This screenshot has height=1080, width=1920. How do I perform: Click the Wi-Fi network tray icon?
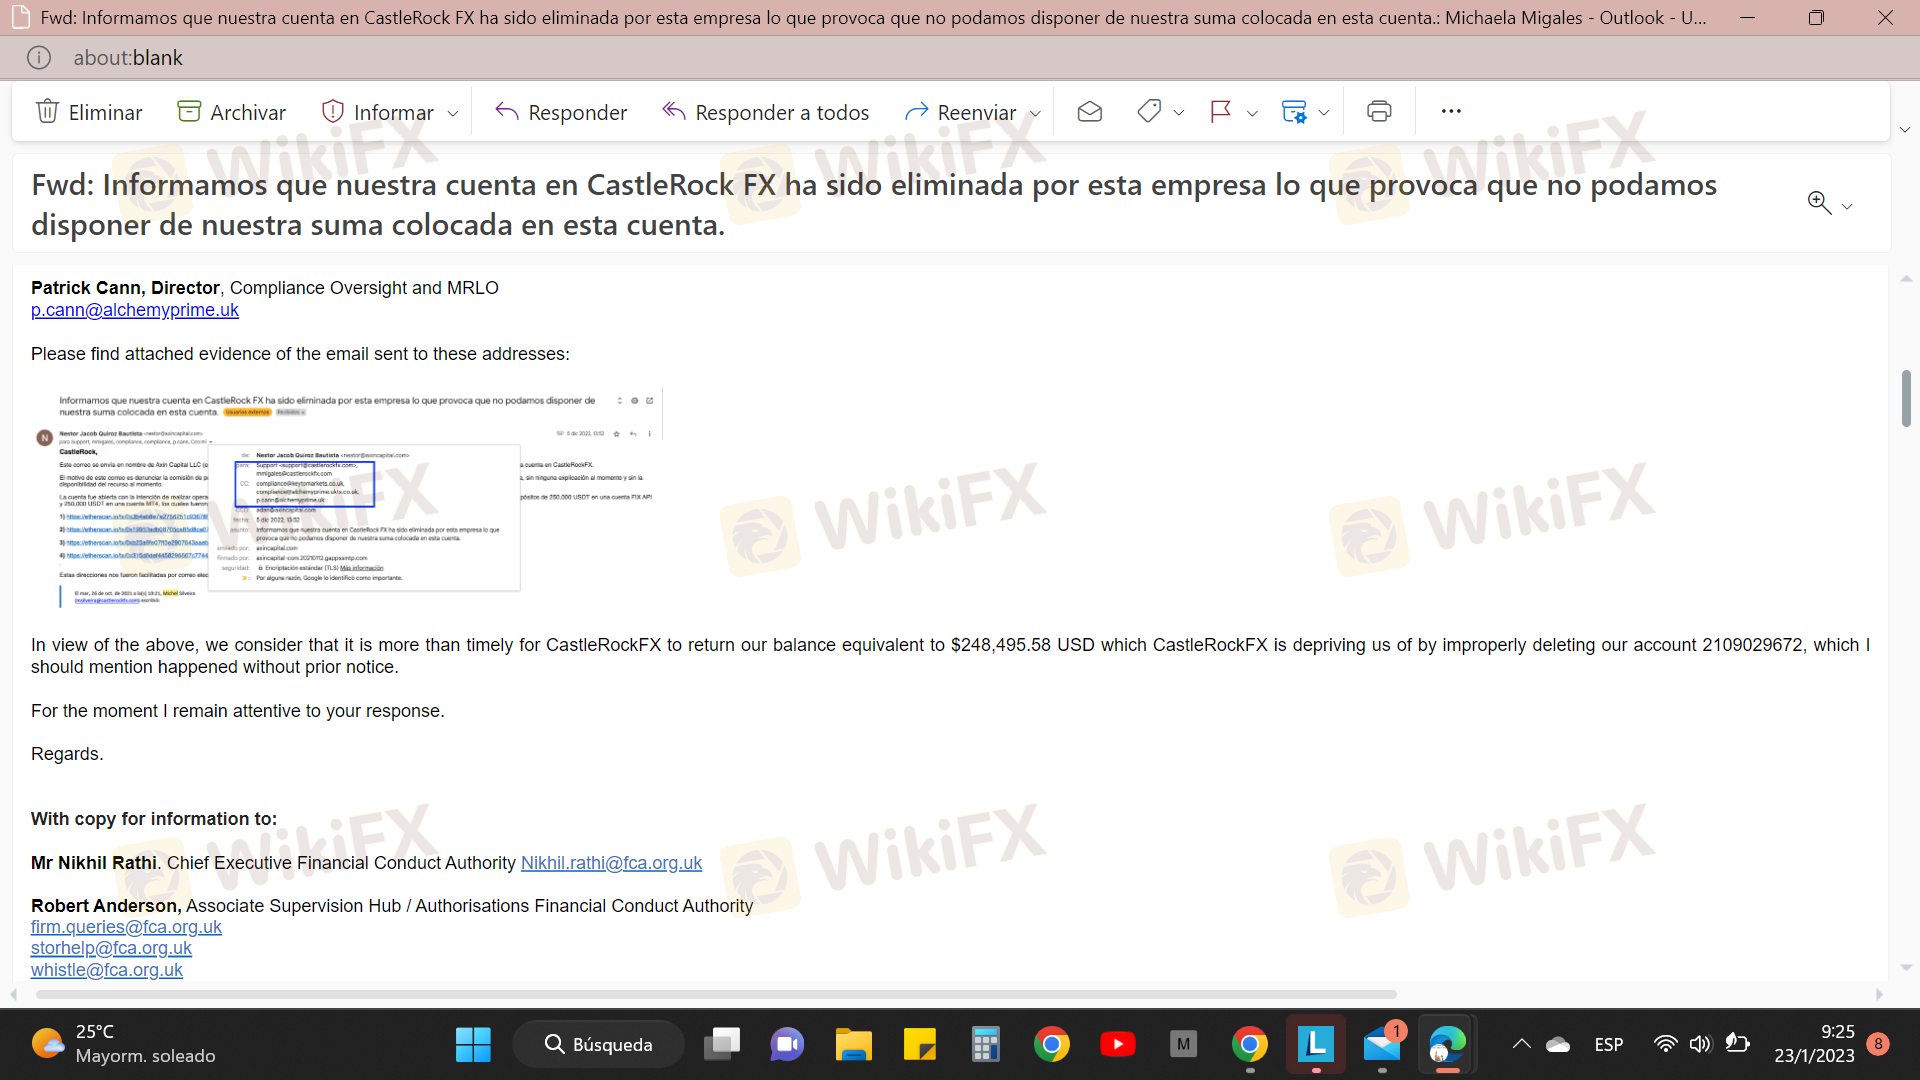click(x=1665, y=1044)
